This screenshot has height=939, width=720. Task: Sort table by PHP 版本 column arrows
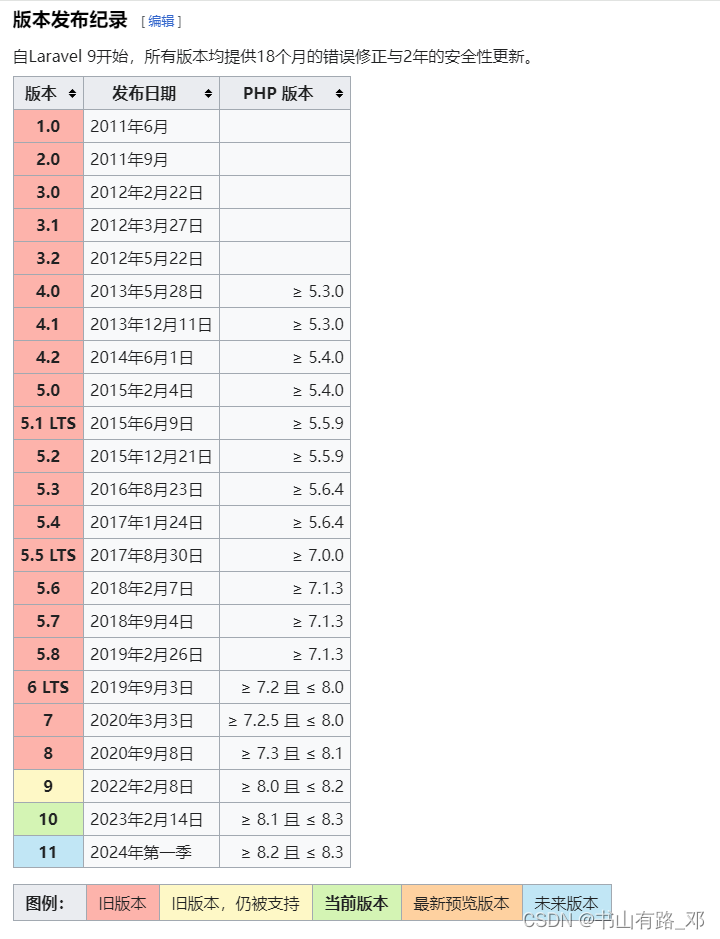[340, 93]
